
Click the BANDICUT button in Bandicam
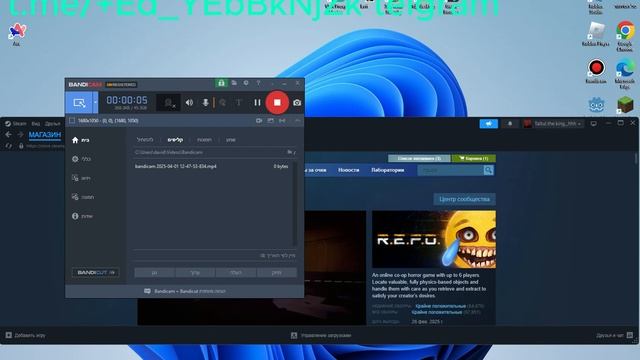96,272
